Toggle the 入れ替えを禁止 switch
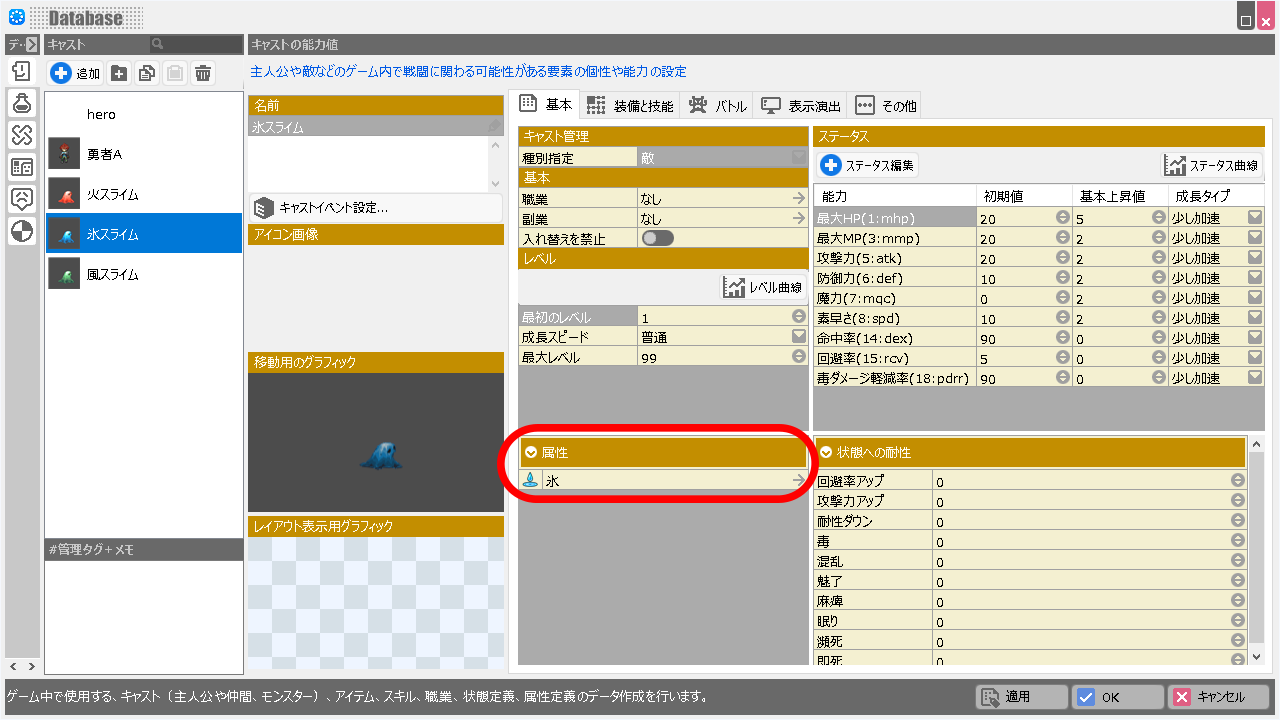Image resolution: width=1280 pixels, height=720 pixels. click(x=657, y=238)
